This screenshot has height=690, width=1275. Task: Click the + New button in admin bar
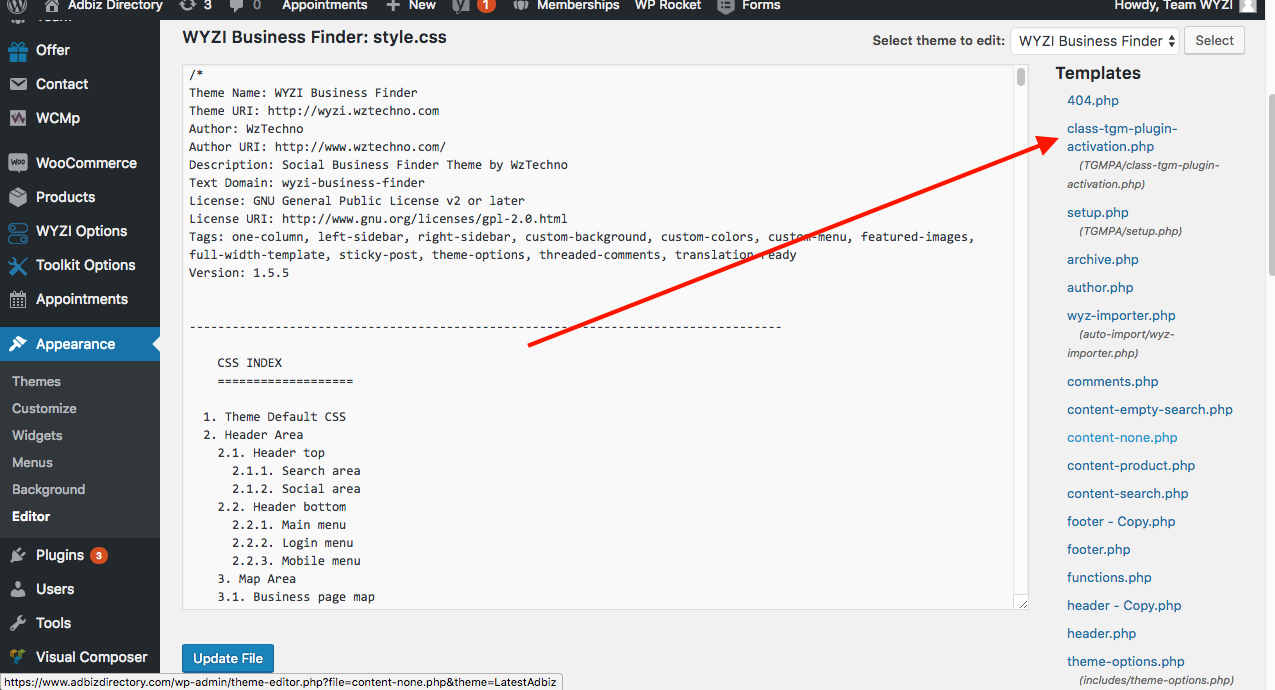point(410,6)
